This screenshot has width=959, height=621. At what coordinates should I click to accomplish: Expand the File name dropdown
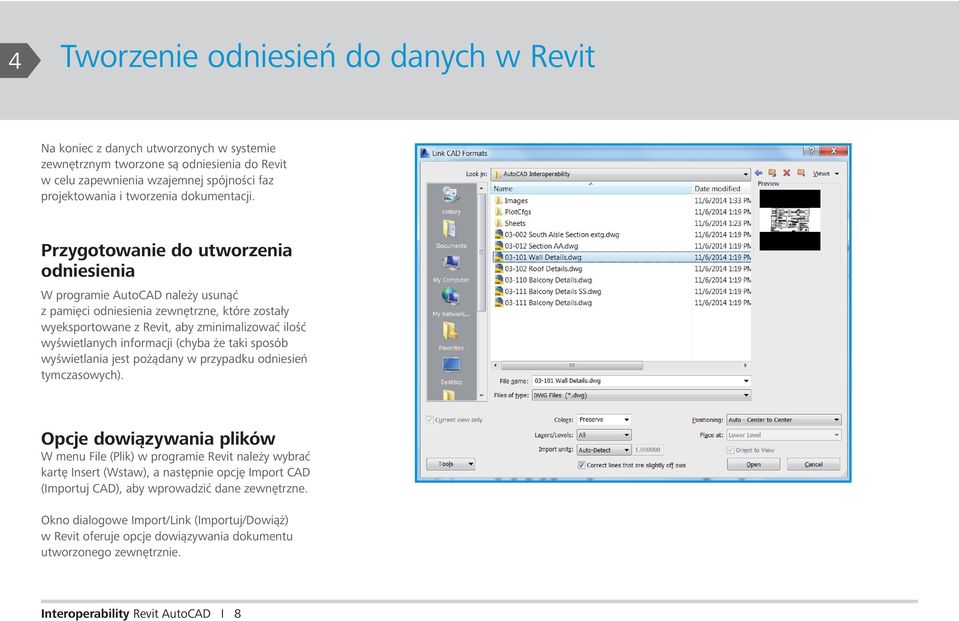(746, 381)
